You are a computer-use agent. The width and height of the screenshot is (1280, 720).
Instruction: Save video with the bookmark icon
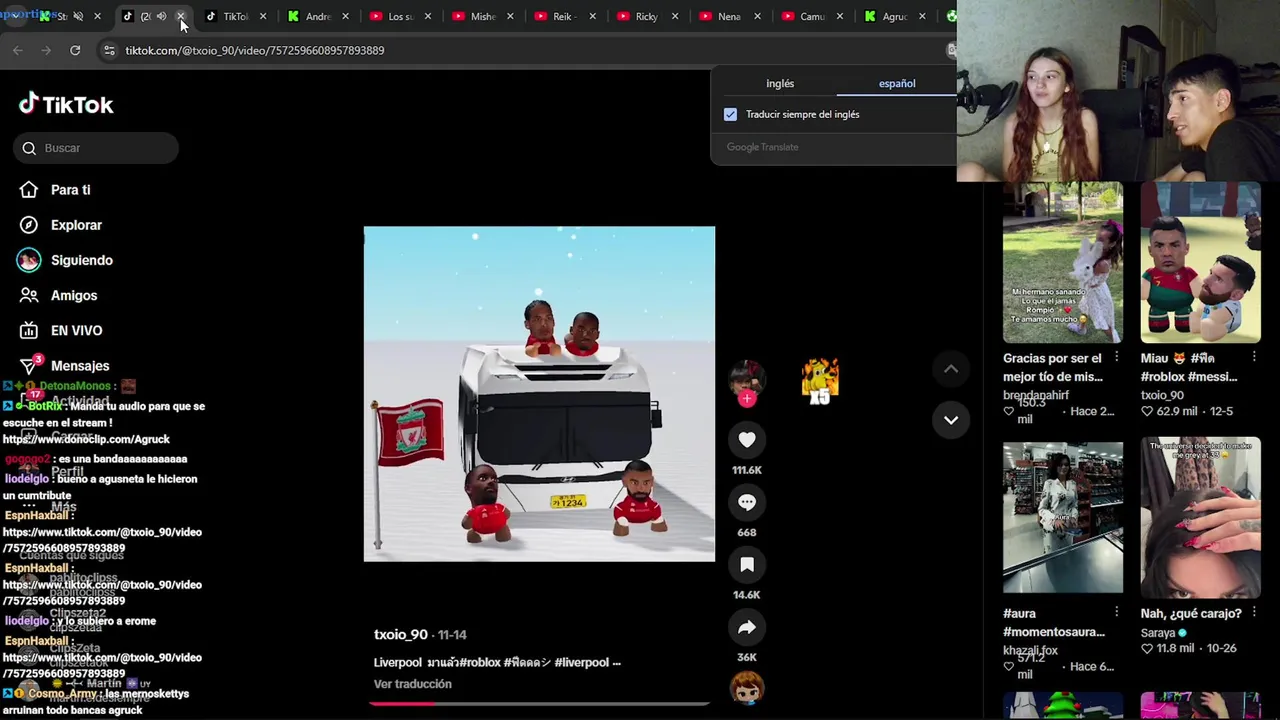pos(747,565)
